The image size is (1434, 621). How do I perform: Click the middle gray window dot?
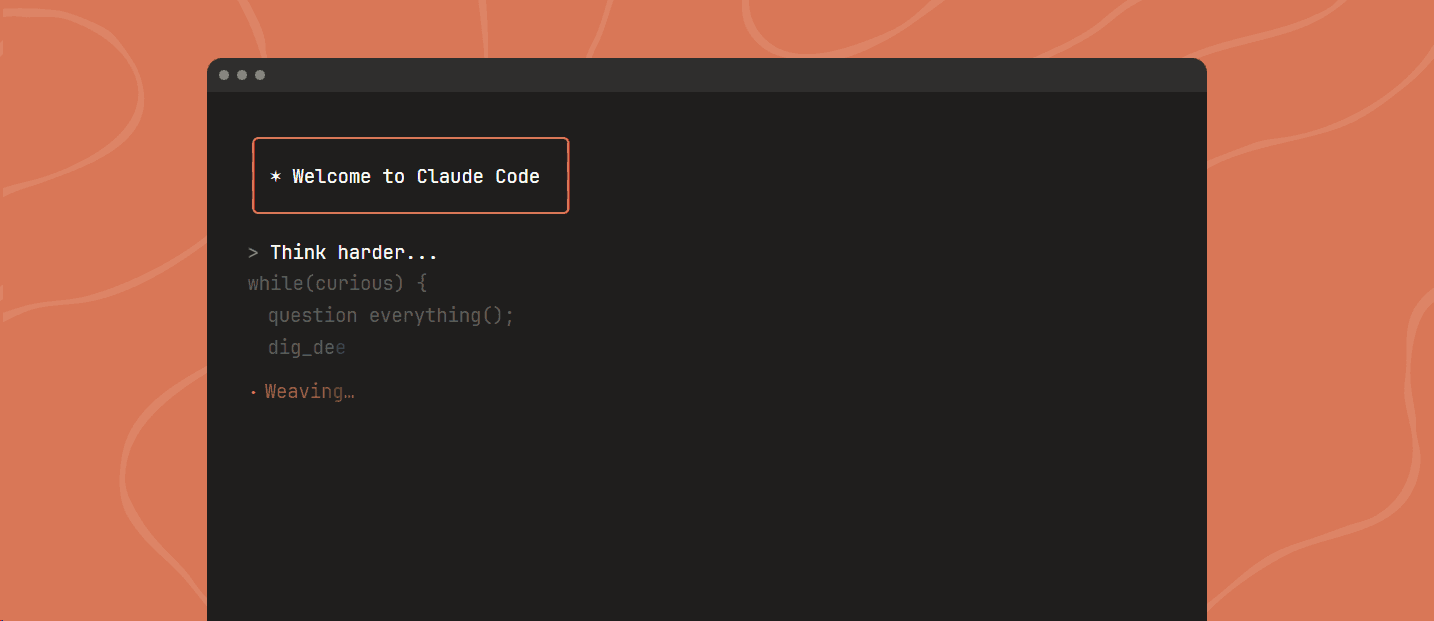click(242, 75)
